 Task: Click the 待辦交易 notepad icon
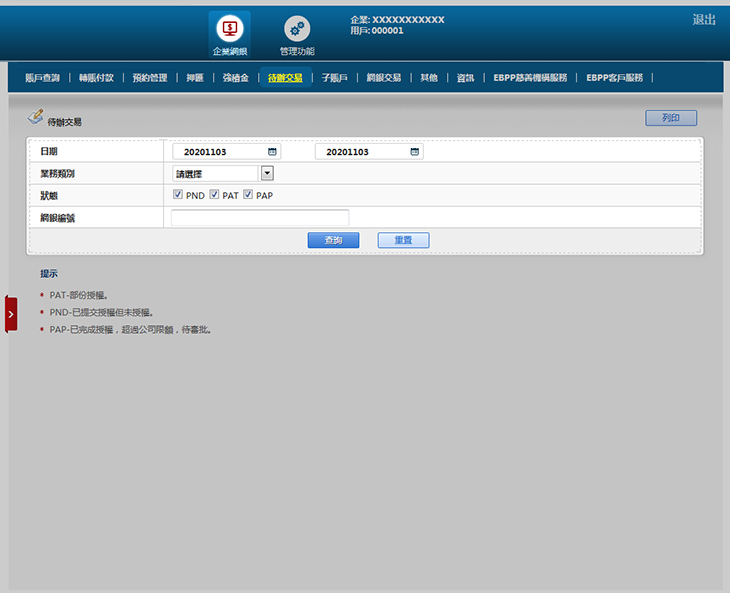pyautogui.click(x=36, y=117)
